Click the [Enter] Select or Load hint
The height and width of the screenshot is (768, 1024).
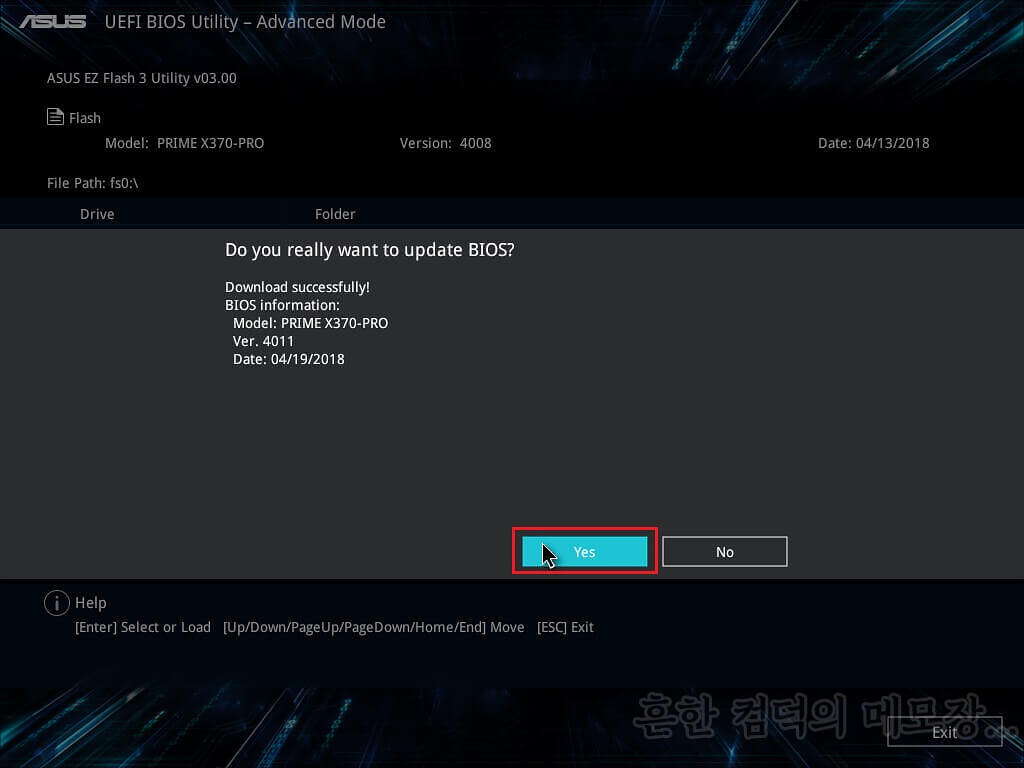[x=143, y=627]
